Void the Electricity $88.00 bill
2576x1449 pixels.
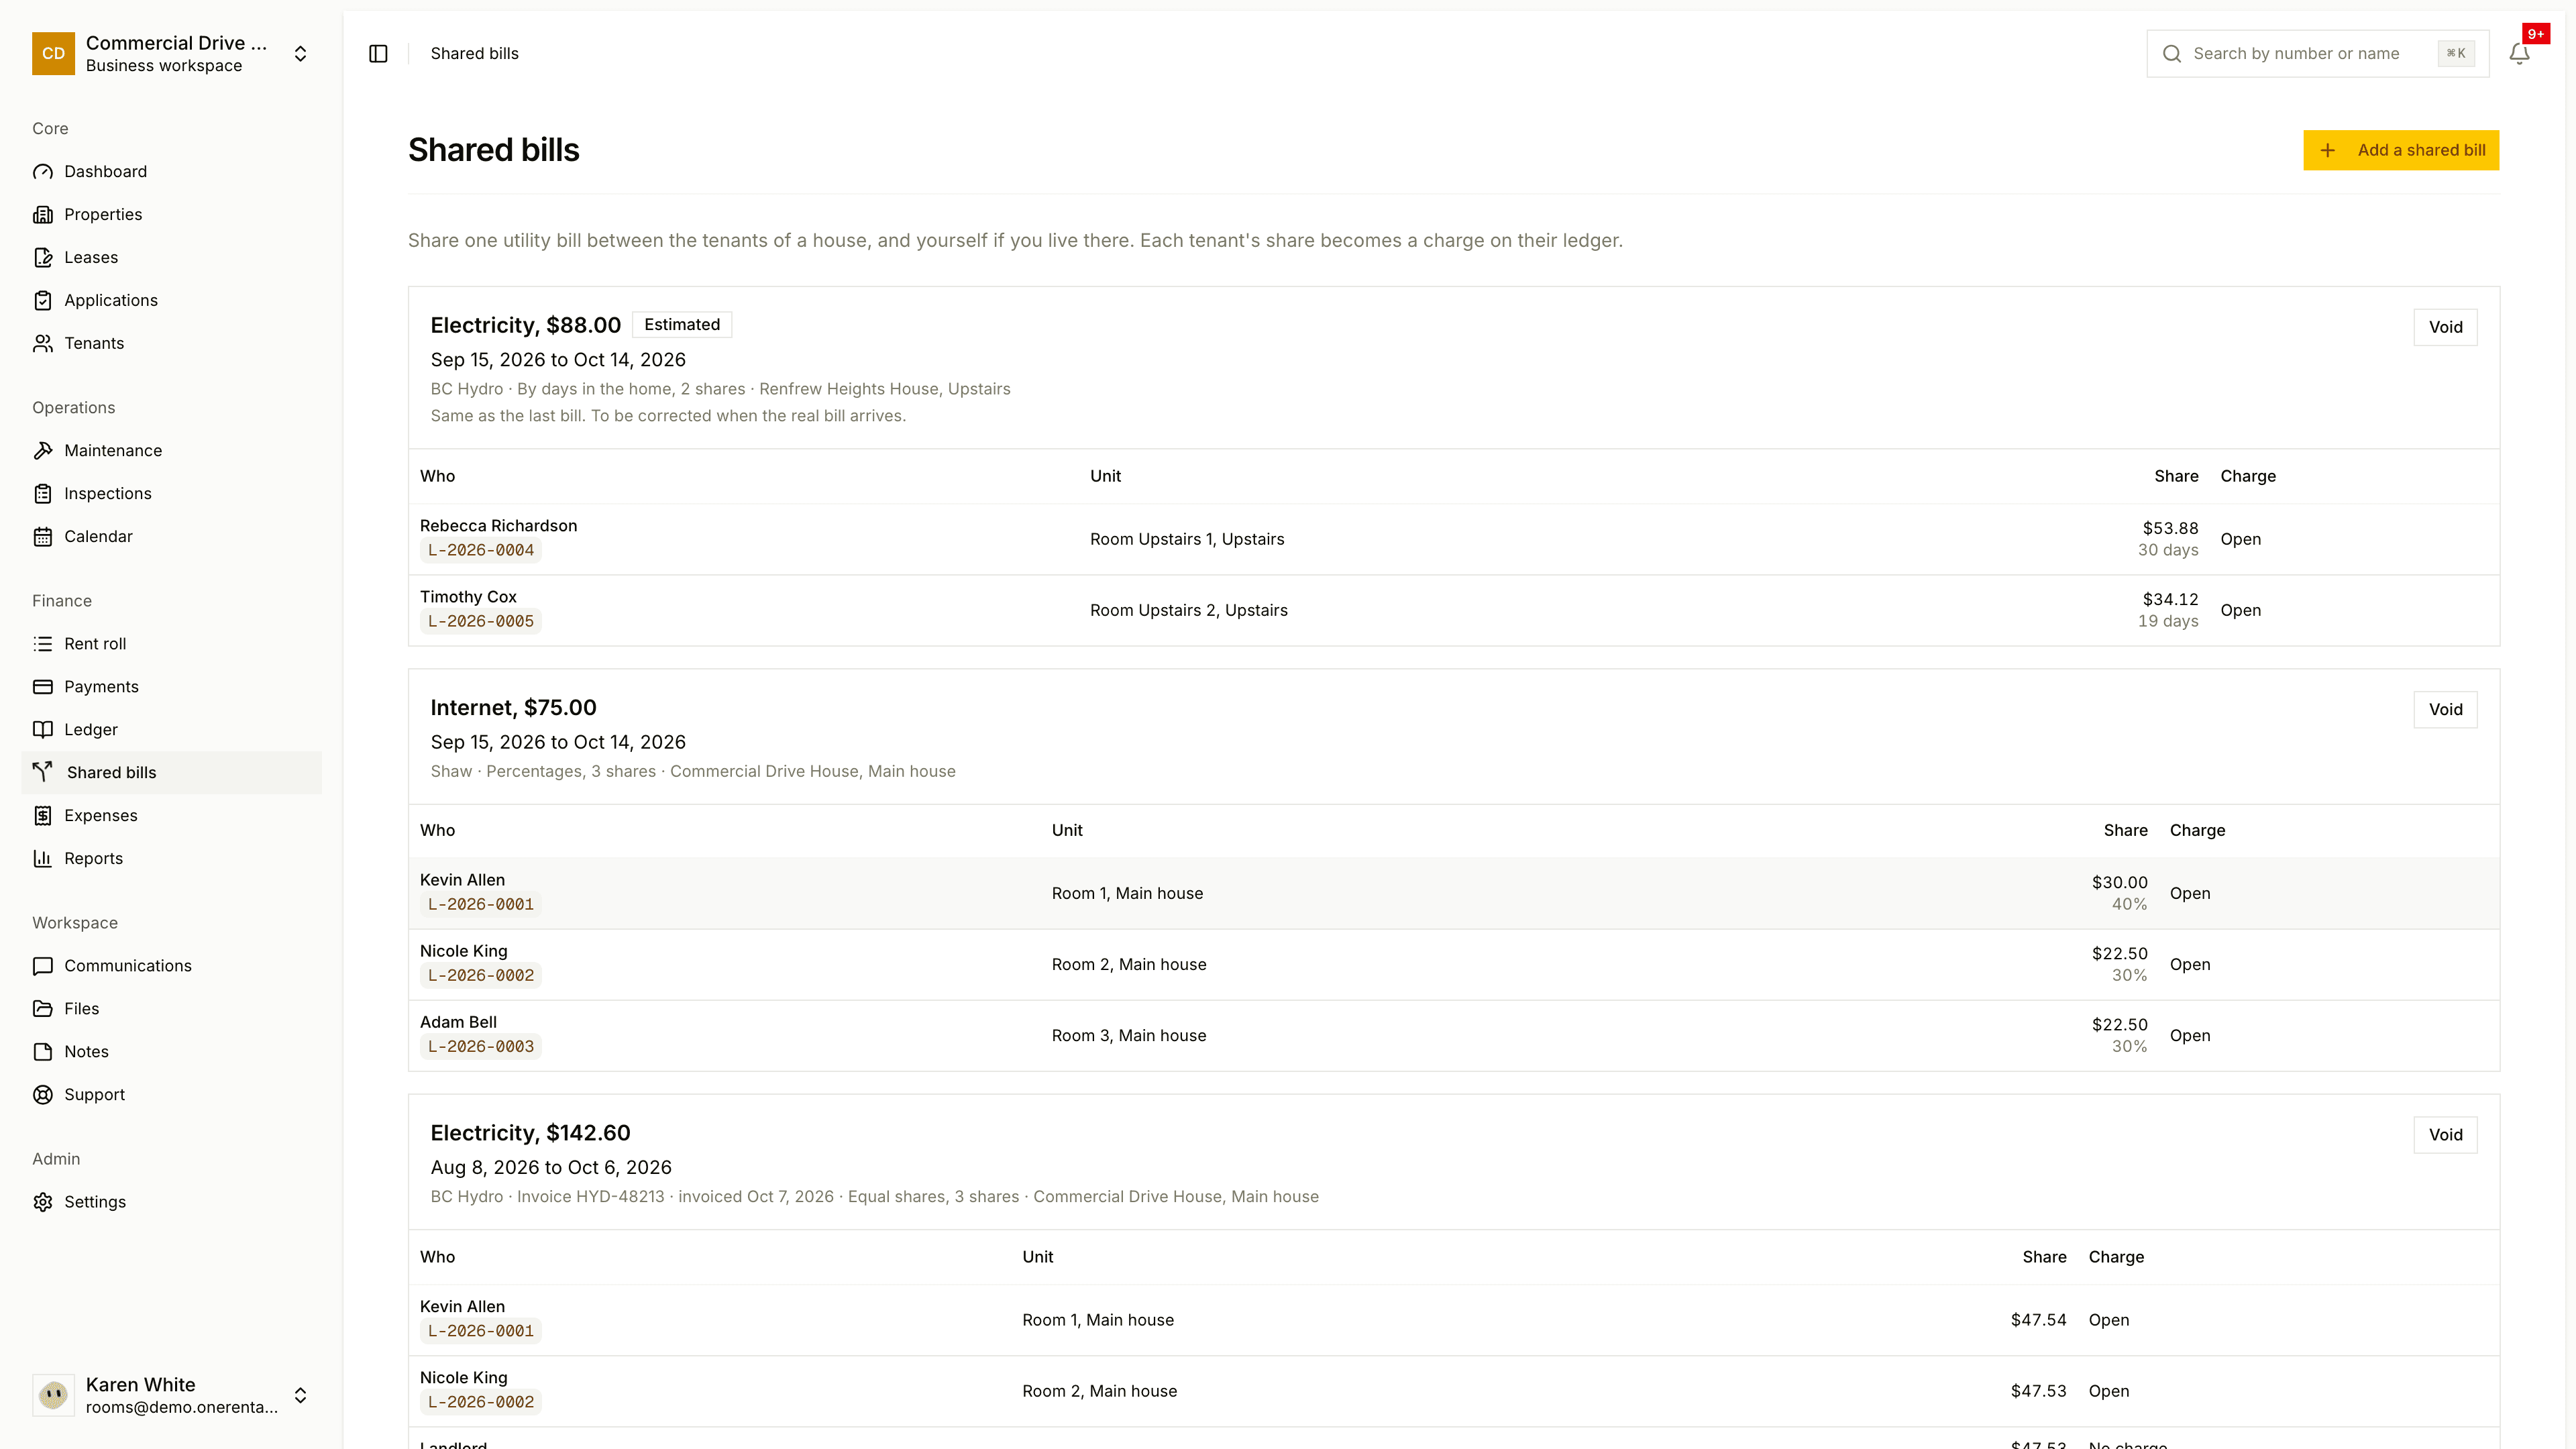pyautogui.click(x=2445, y=327)
